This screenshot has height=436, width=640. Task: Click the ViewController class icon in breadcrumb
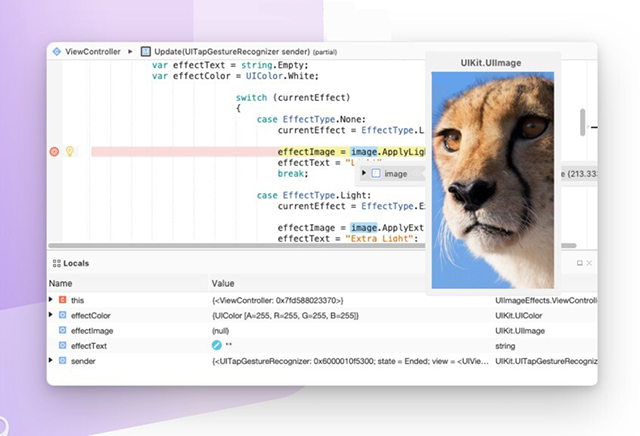click(x=57, y=51)
